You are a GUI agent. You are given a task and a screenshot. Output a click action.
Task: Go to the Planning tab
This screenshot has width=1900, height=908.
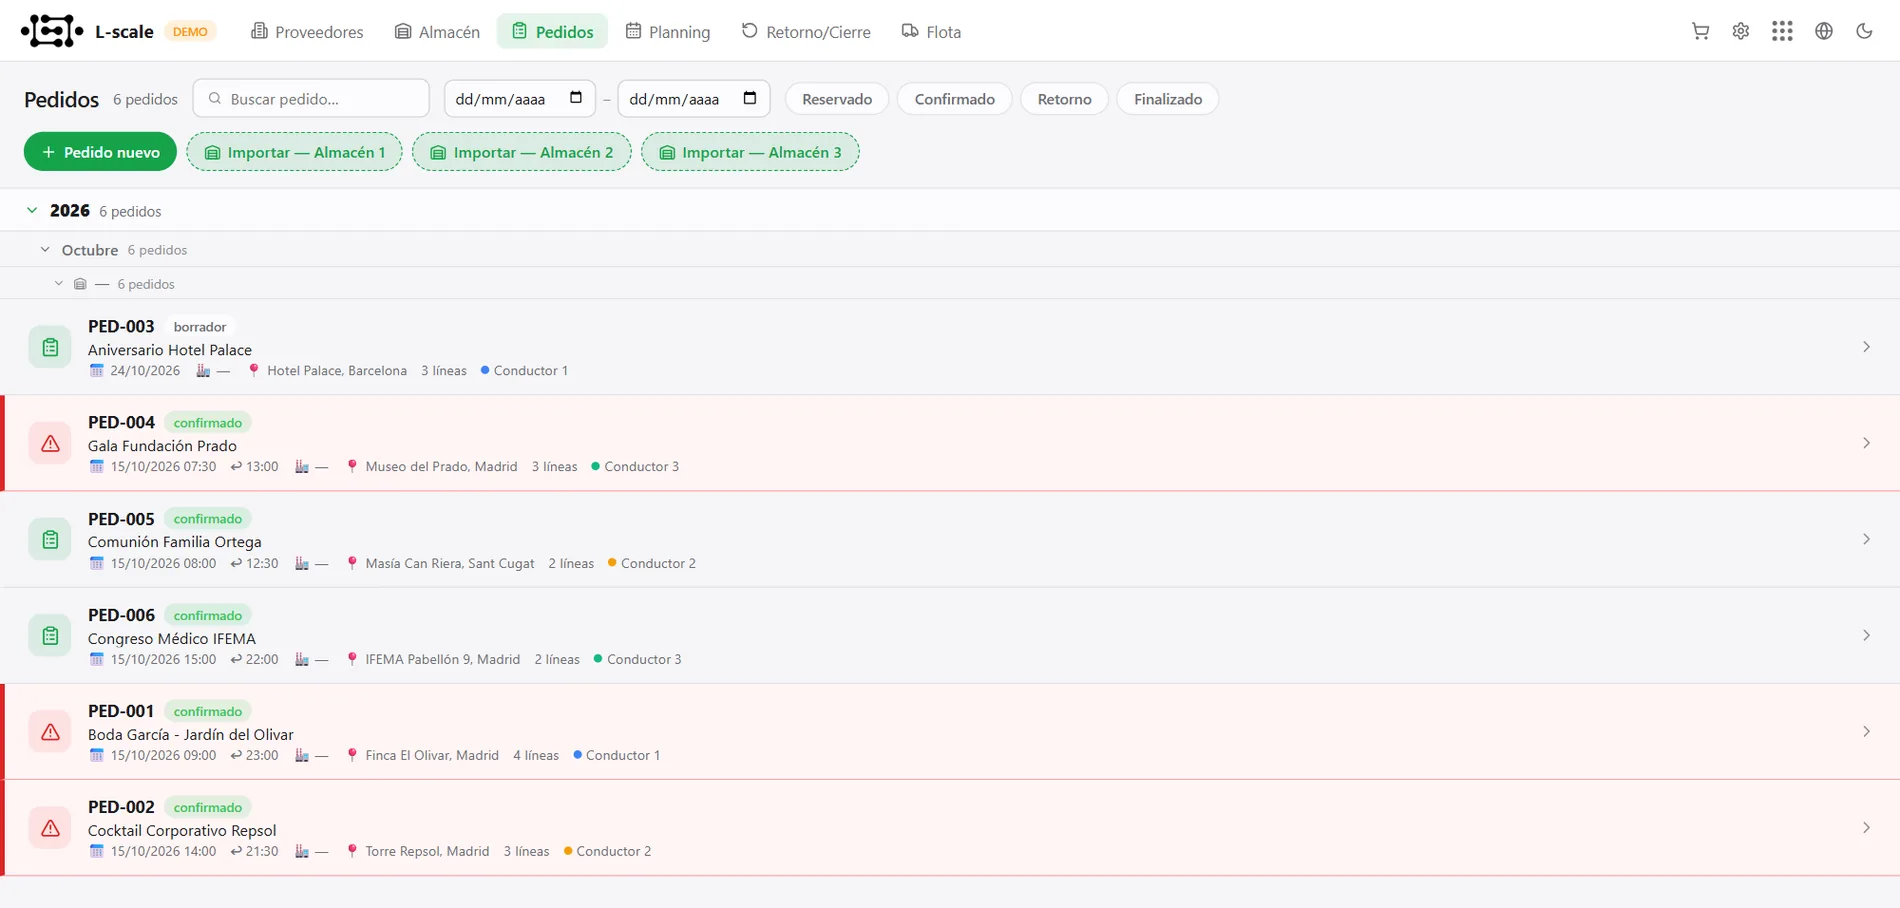667,32
